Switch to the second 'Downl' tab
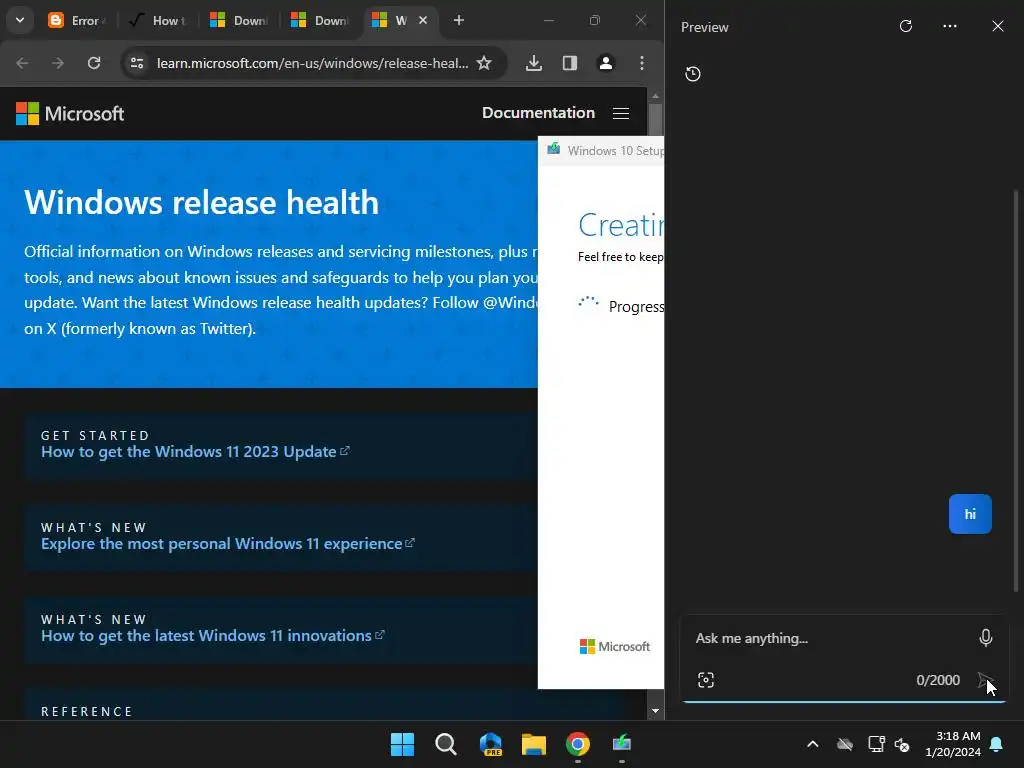This screenshot has height=768, width=1024. (319, 20)
